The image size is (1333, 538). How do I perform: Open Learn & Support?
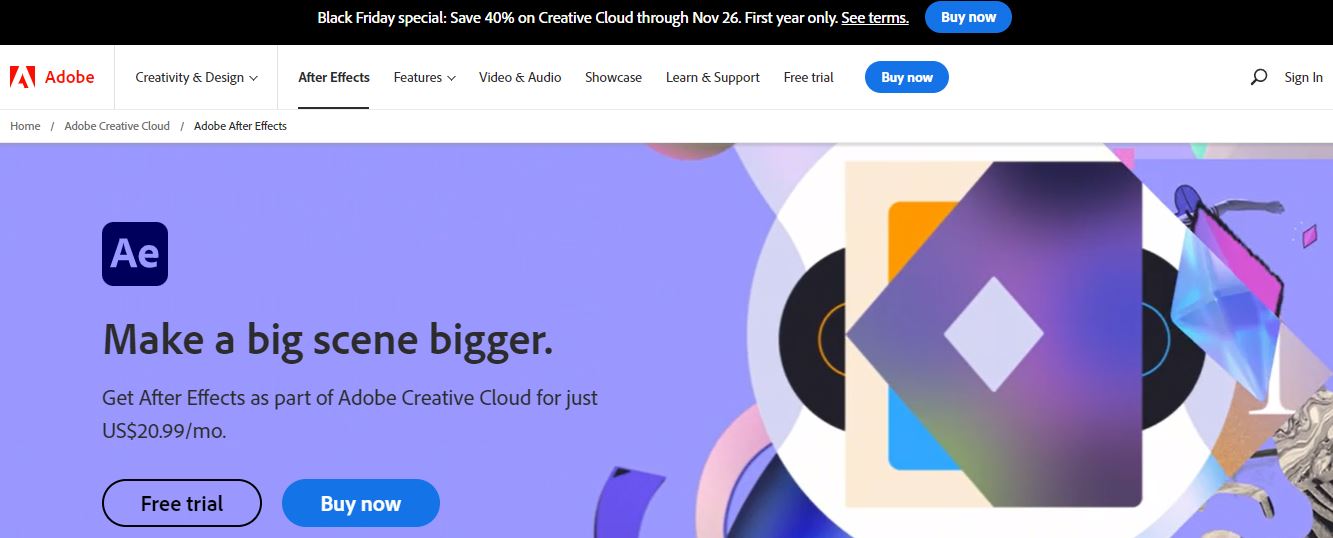pyautogui.click(x=713, y=77)
